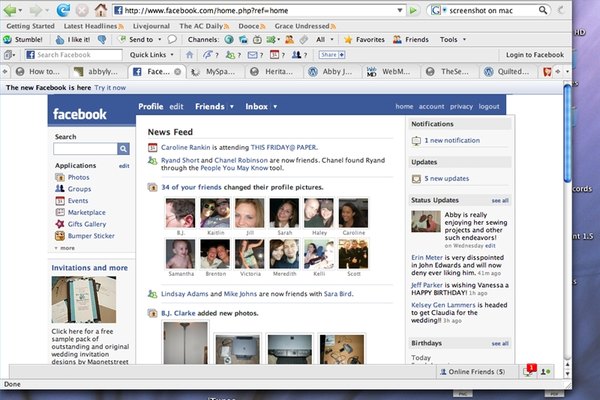Open Caroline Rankin's profile link
The height and width of the screenshot is (400, 600).
point(186,147)
